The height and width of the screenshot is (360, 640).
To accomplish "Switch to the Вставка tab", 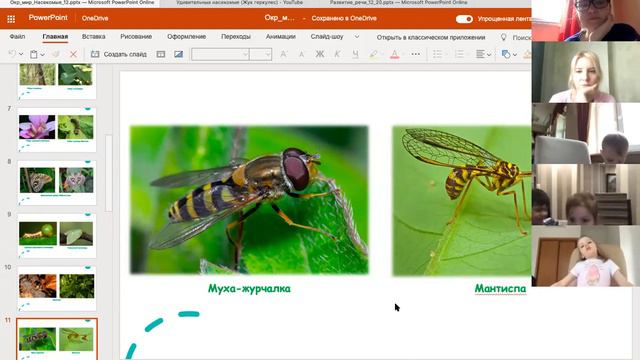I will tap(93, 37).
